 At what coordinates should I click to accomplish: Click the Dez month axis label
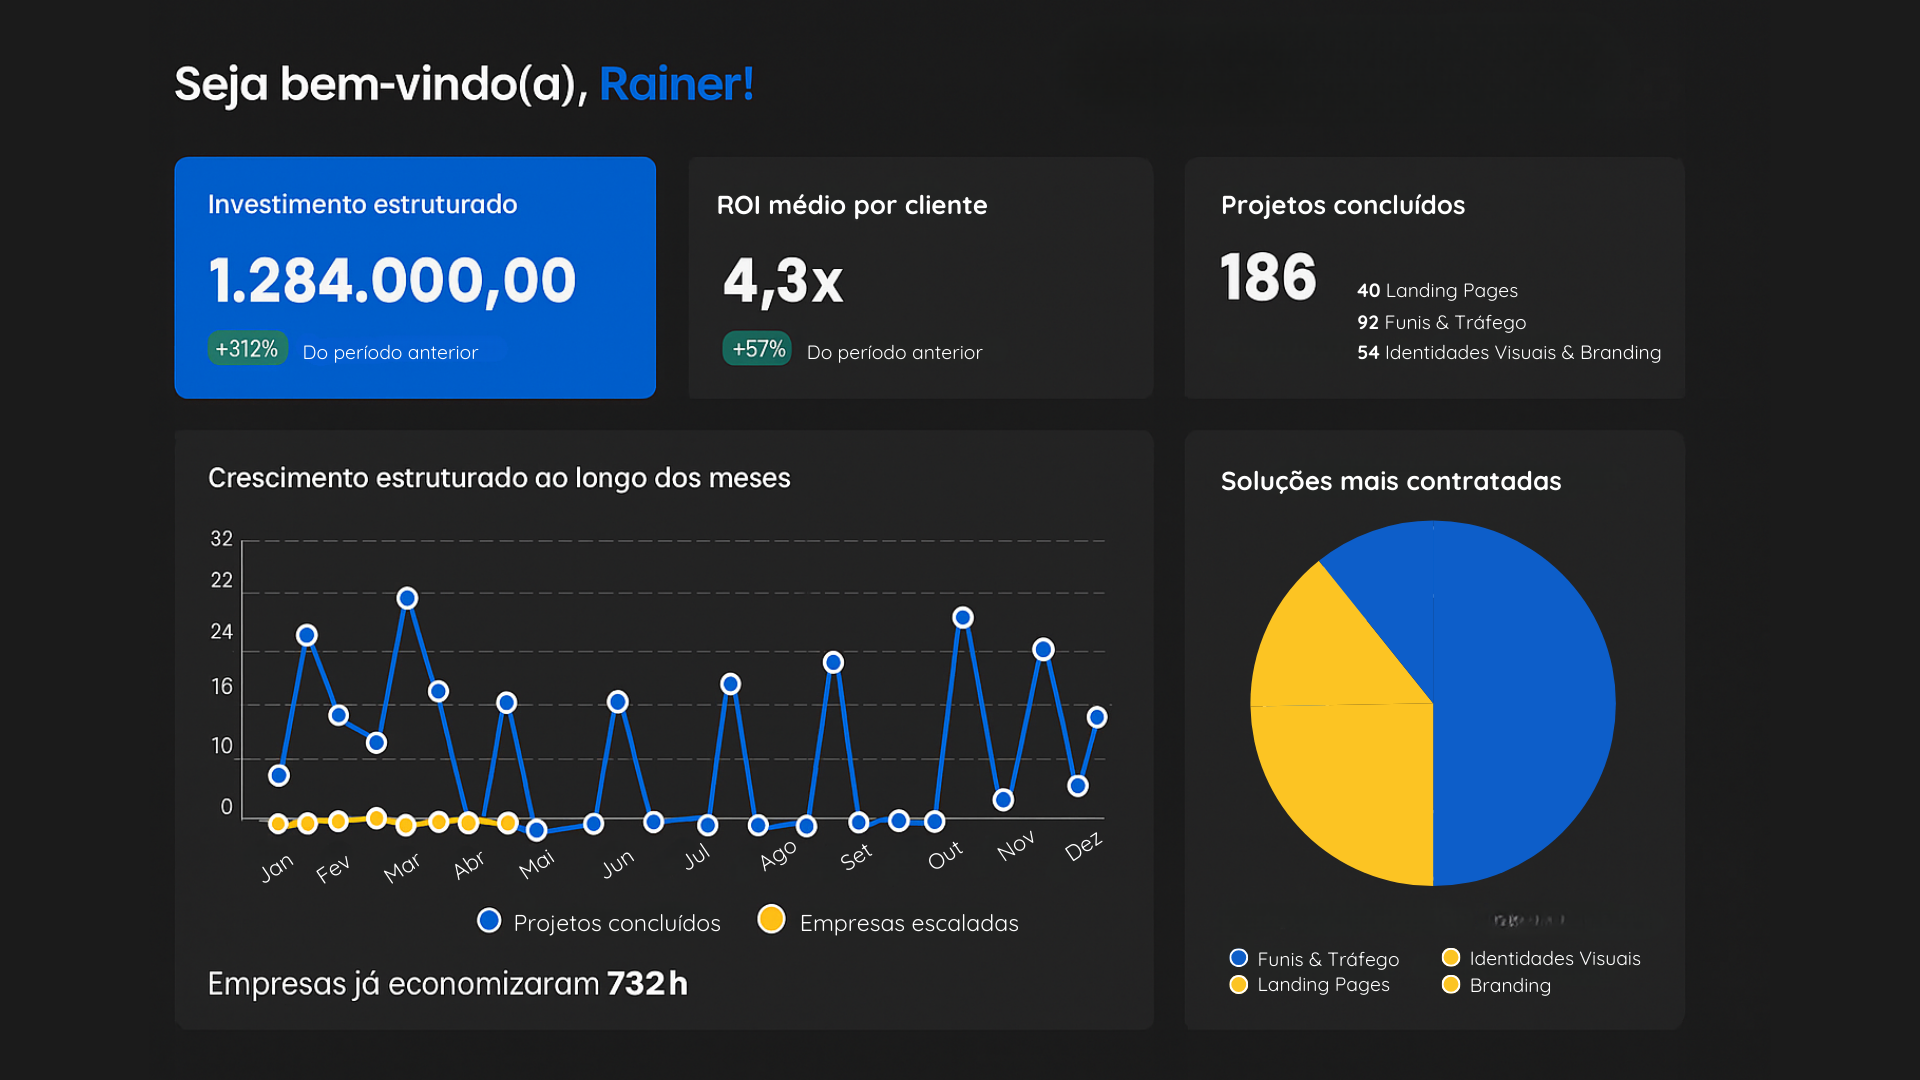click(1083, 847)
